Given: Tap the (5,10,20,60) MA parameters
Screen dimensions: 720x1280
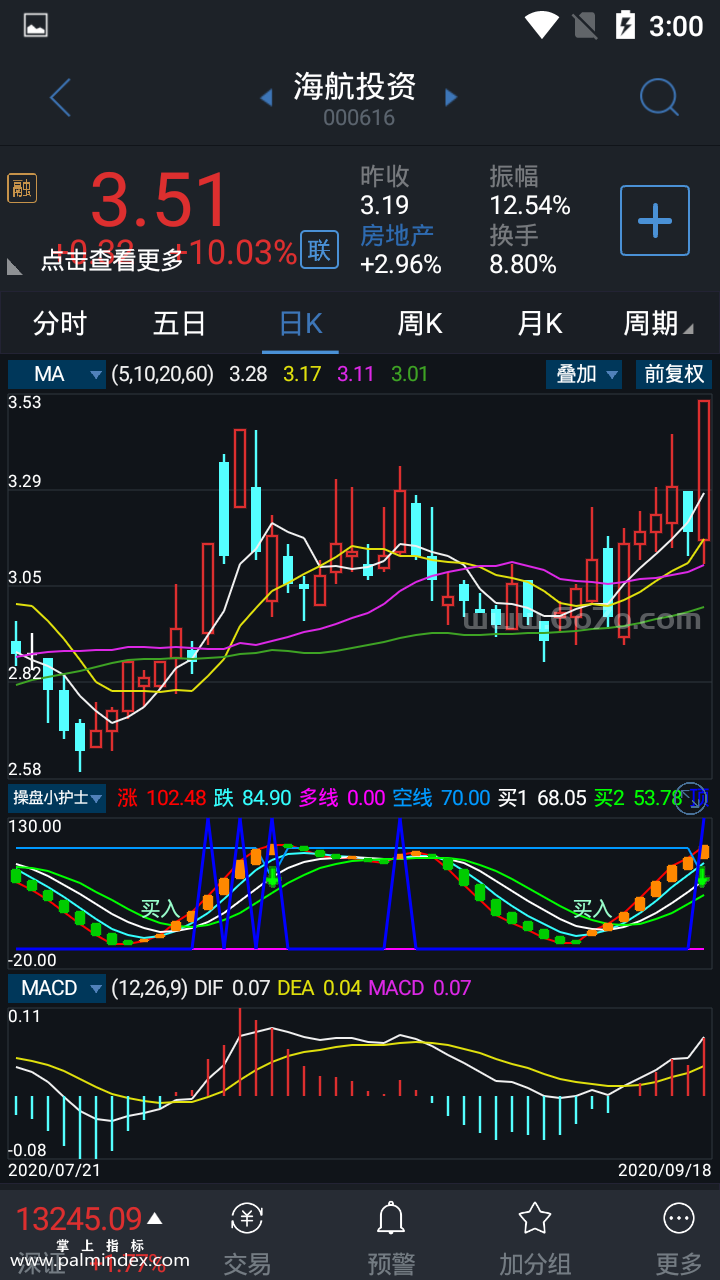Looking at the screenshot, I should click(x=163, y=374).
